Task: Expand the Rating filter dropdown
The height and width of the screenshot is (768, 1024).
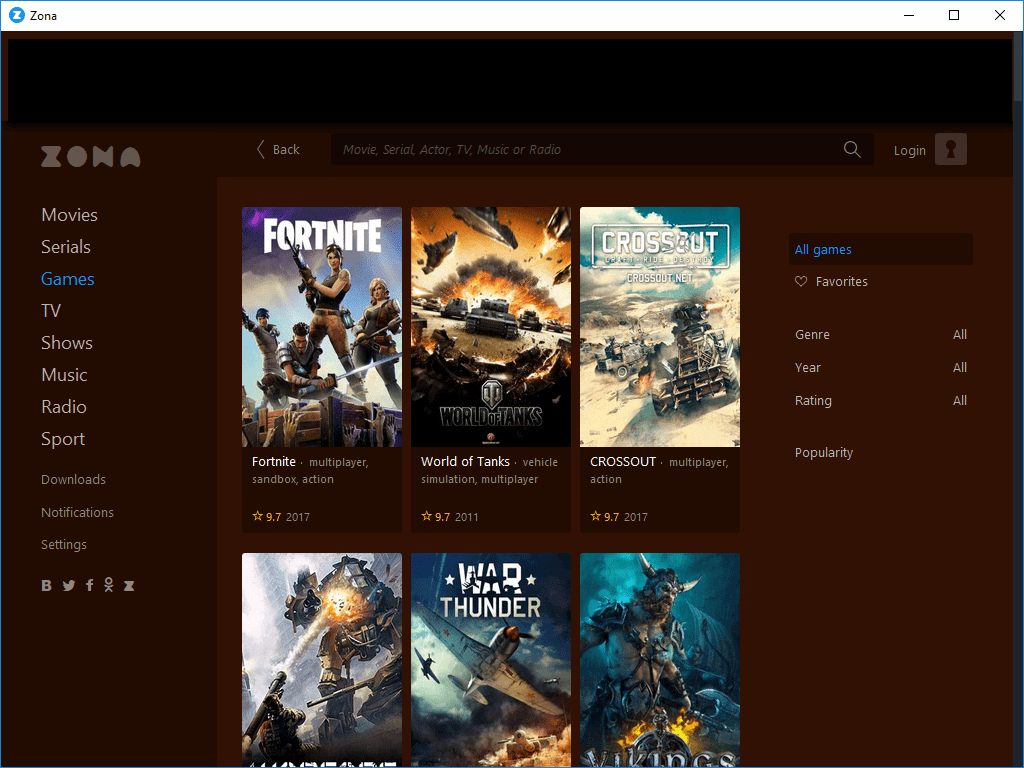Action: pos(880,401)
